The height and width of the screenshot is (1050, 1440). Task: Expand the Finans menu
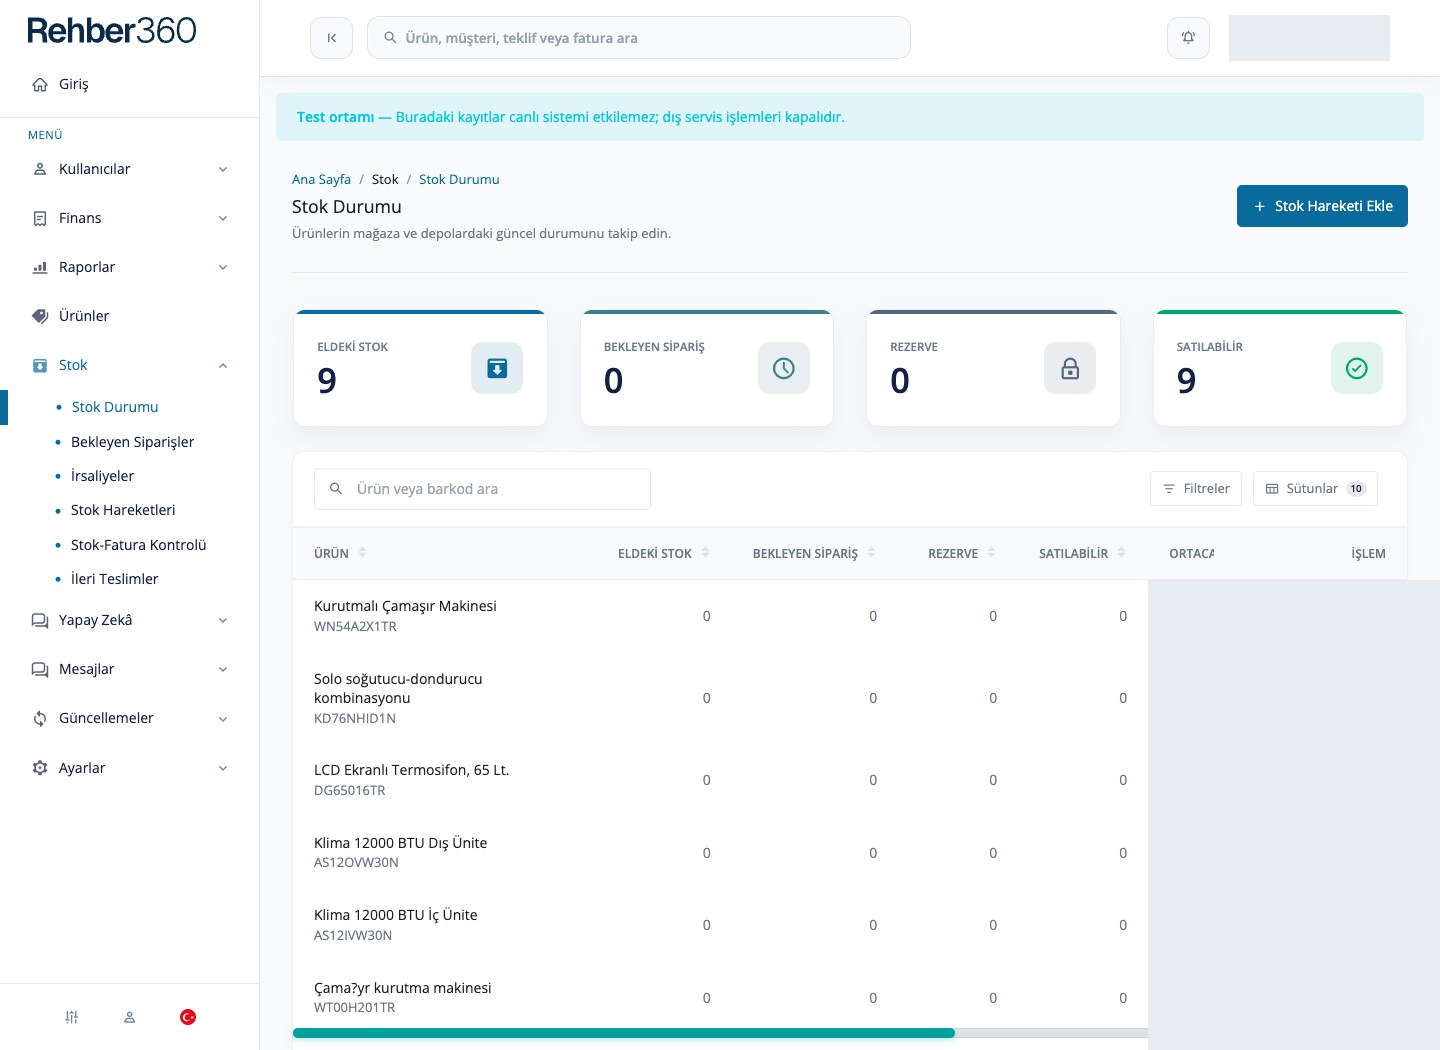130,218
